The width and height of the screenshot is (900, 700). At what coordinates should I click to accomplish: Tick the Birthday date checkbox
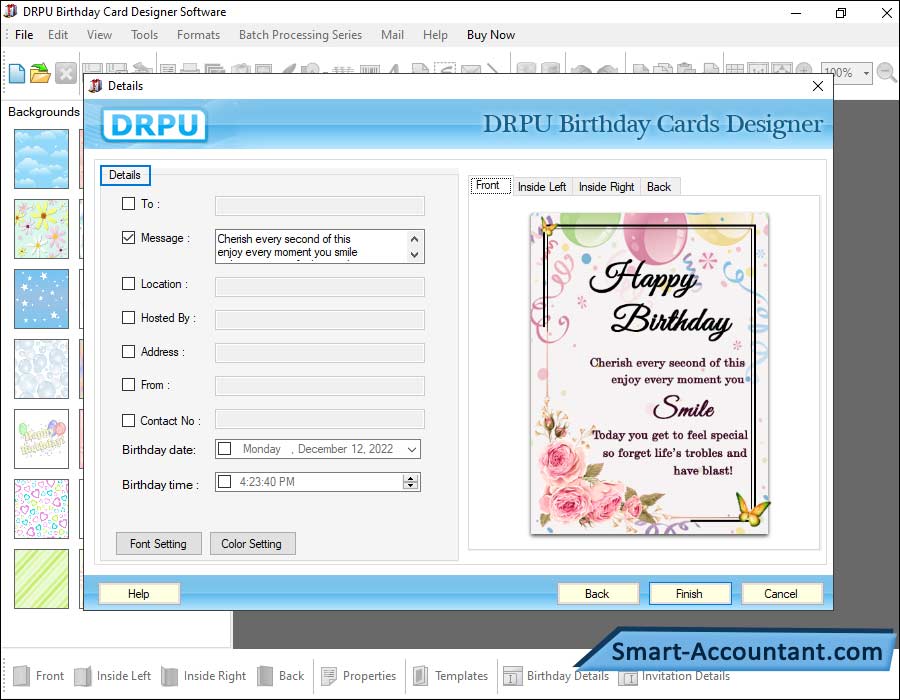(225, 449)
